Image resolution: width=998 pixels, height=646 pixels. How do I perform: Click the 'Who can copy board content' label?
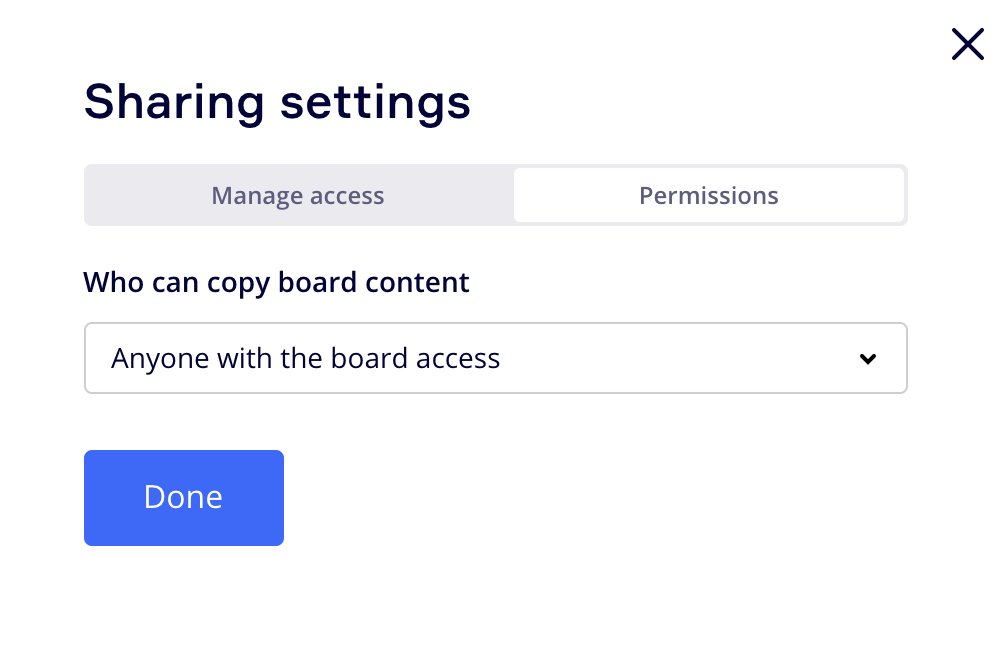tap(276, 283)
